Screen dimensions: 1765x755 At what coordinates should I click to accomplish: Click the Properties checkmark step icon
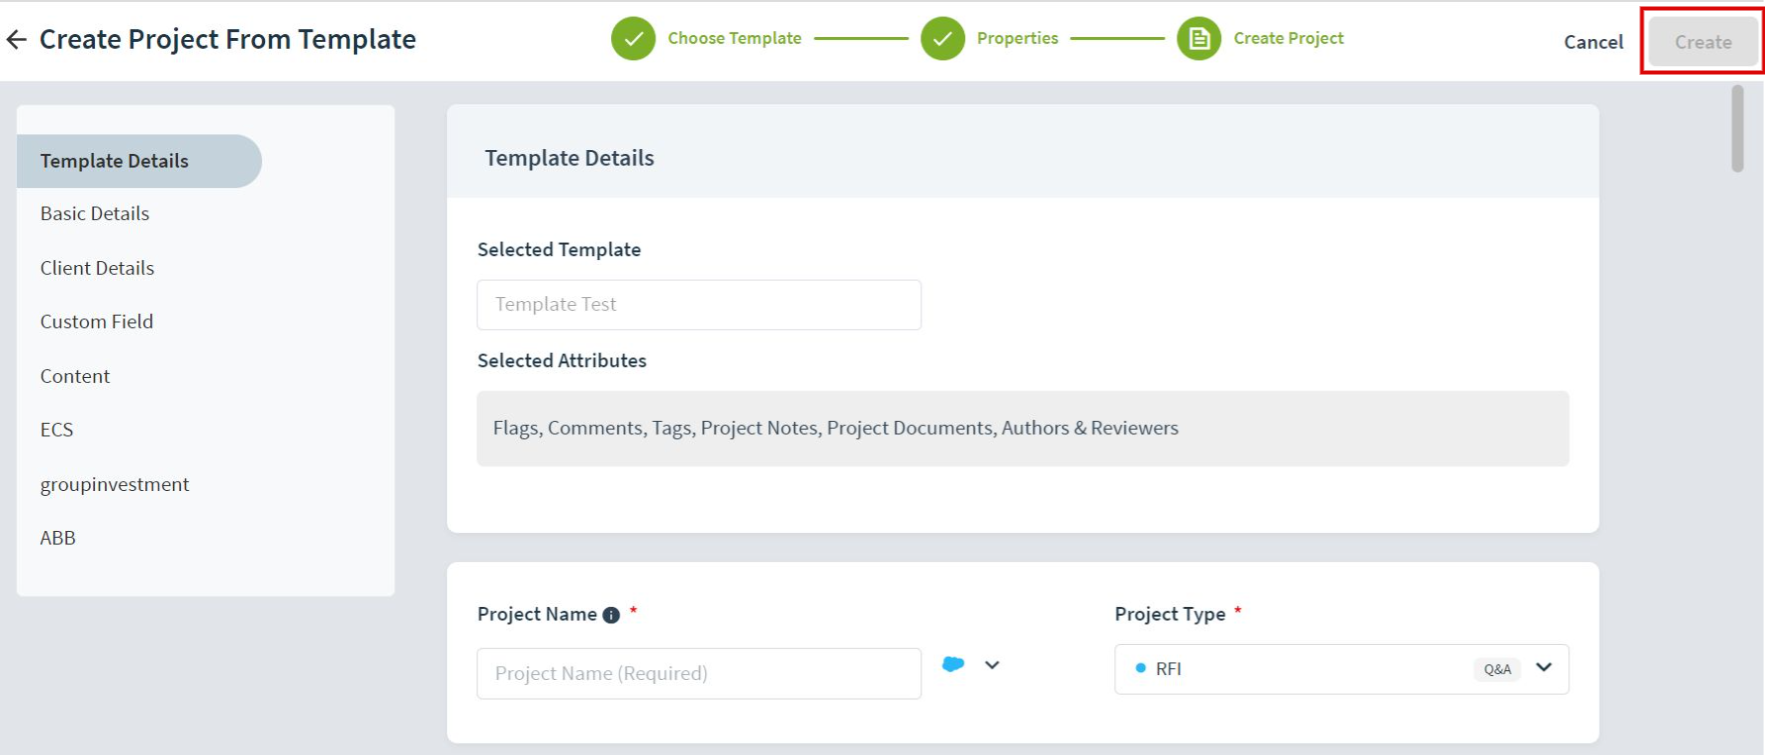942,39
